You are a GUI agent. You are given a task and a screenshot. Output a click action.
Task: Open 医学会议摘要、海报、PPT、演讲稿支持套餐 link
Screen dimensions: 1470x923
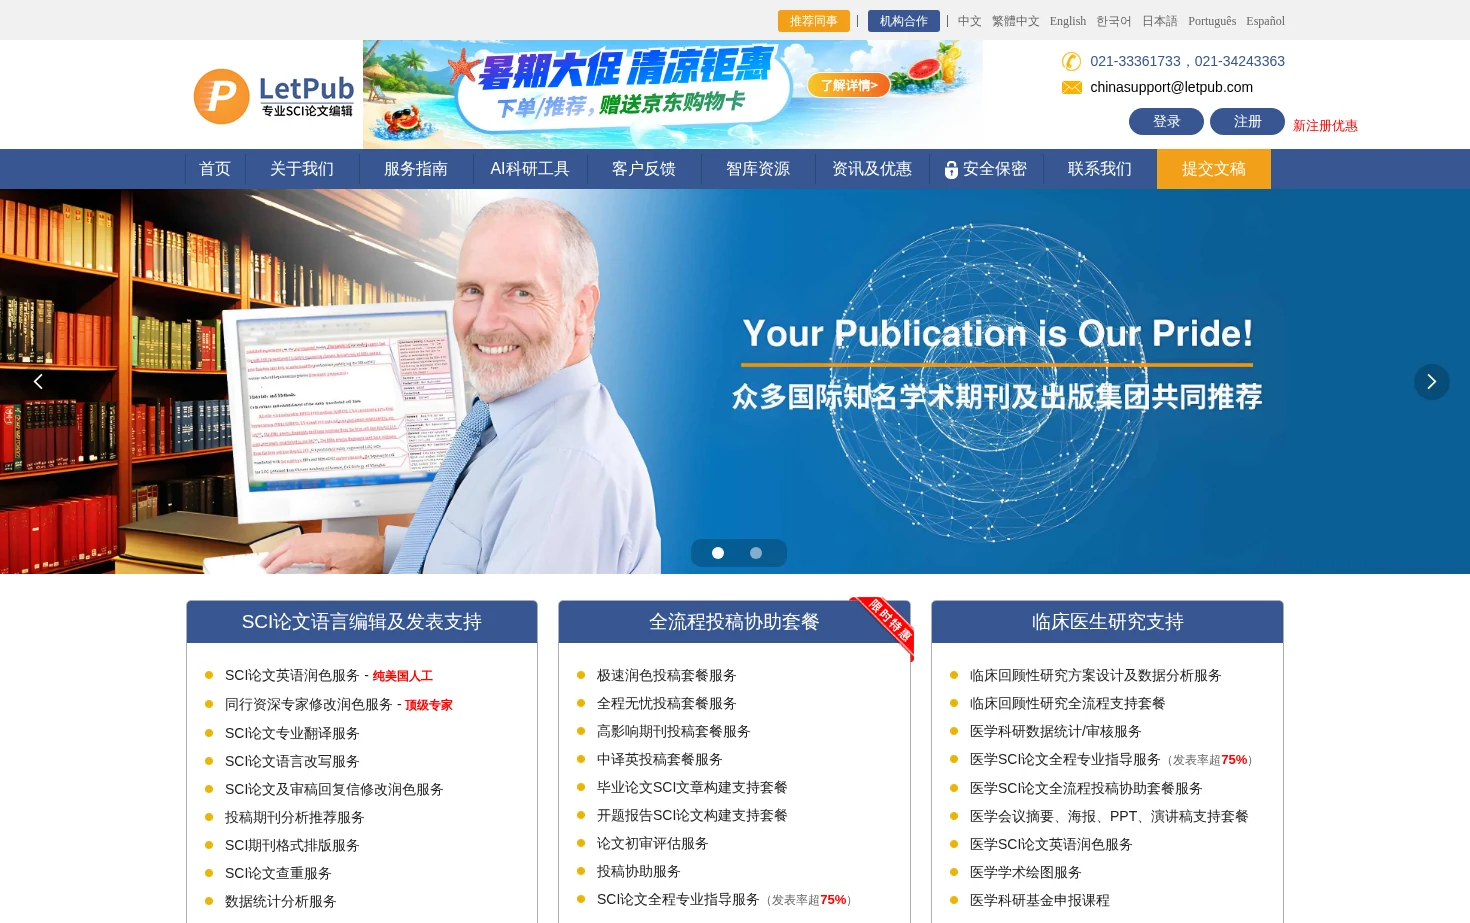[1109, 817]
